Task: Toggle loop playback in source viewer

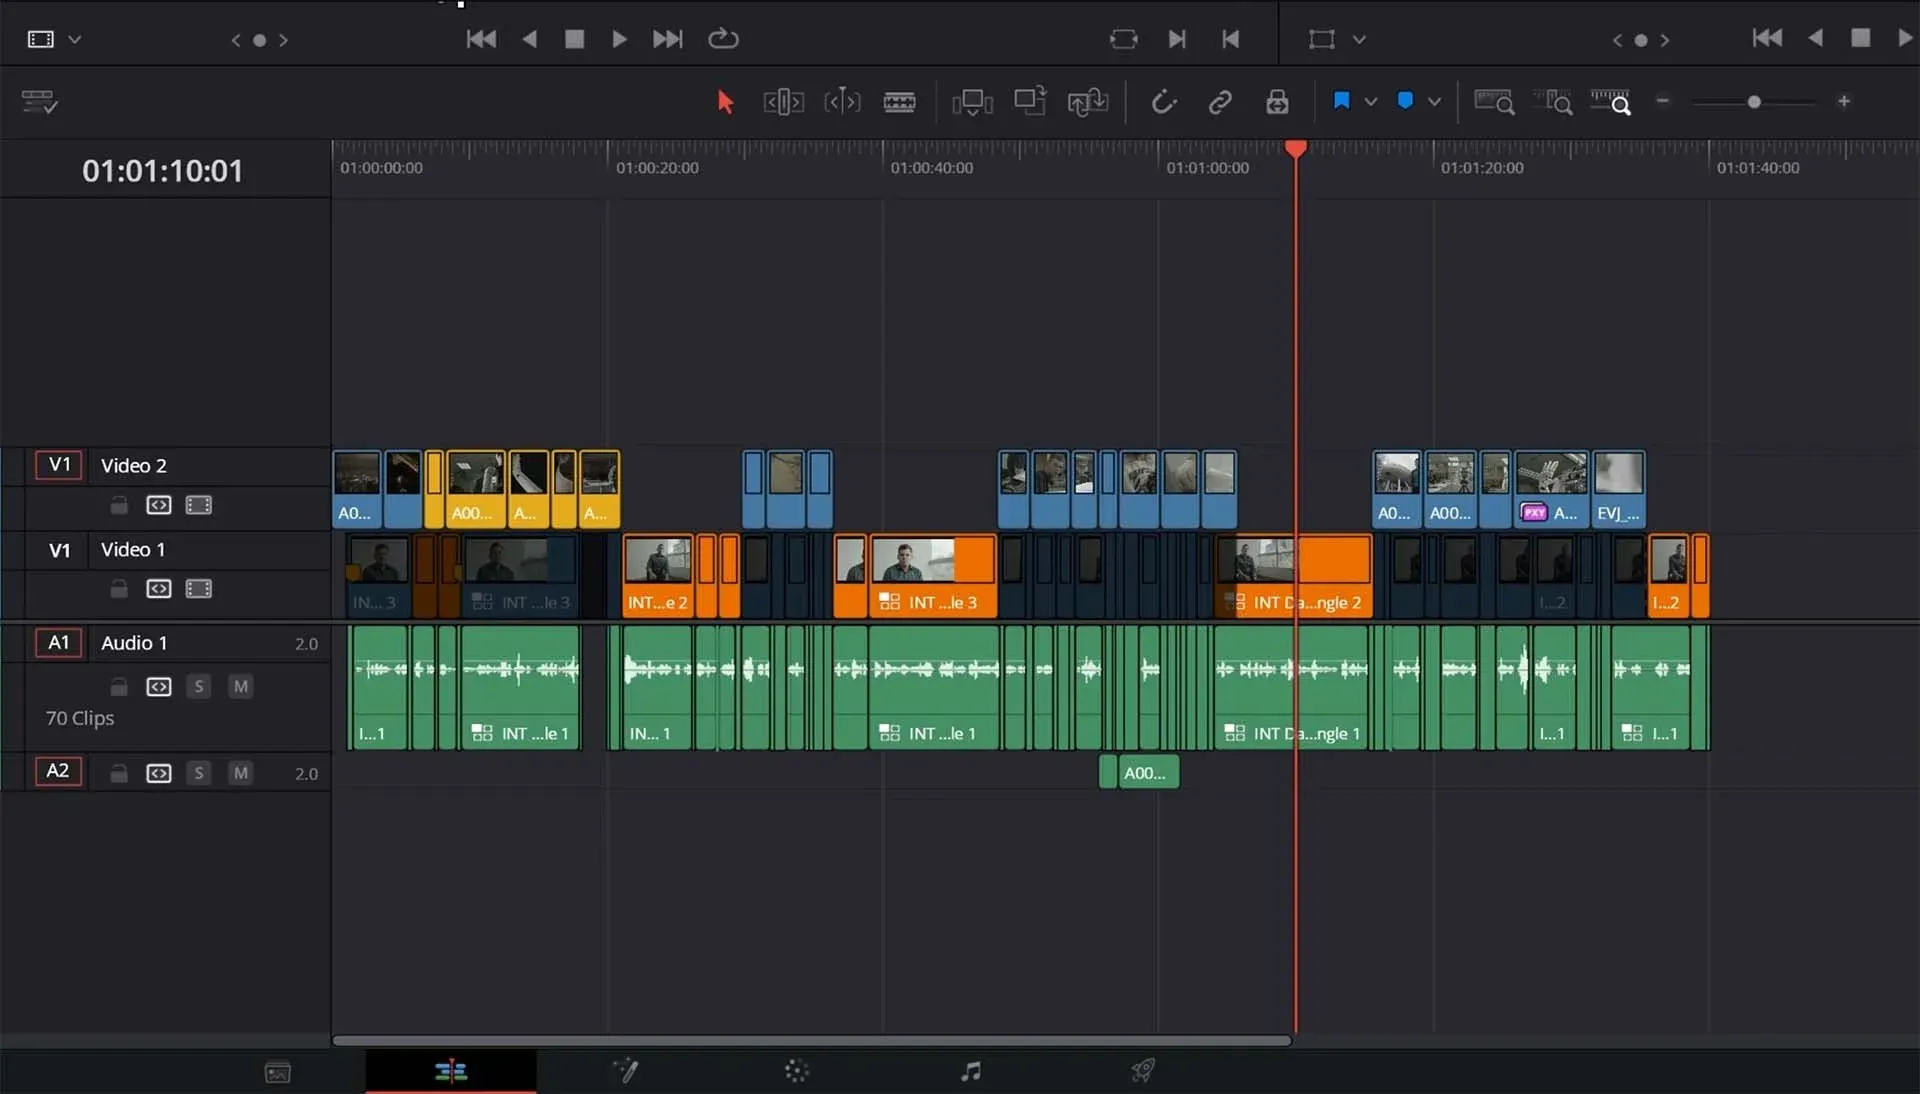Action: pos(723,39)
